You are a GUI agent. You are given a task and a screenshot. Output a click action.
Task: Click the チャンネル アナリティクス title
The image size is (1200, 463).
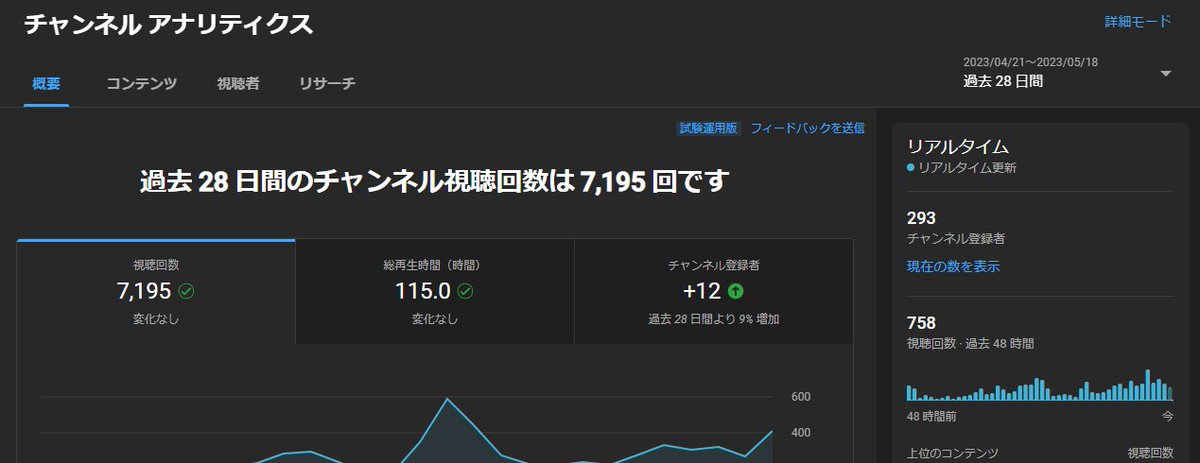[x=168, y=25]
